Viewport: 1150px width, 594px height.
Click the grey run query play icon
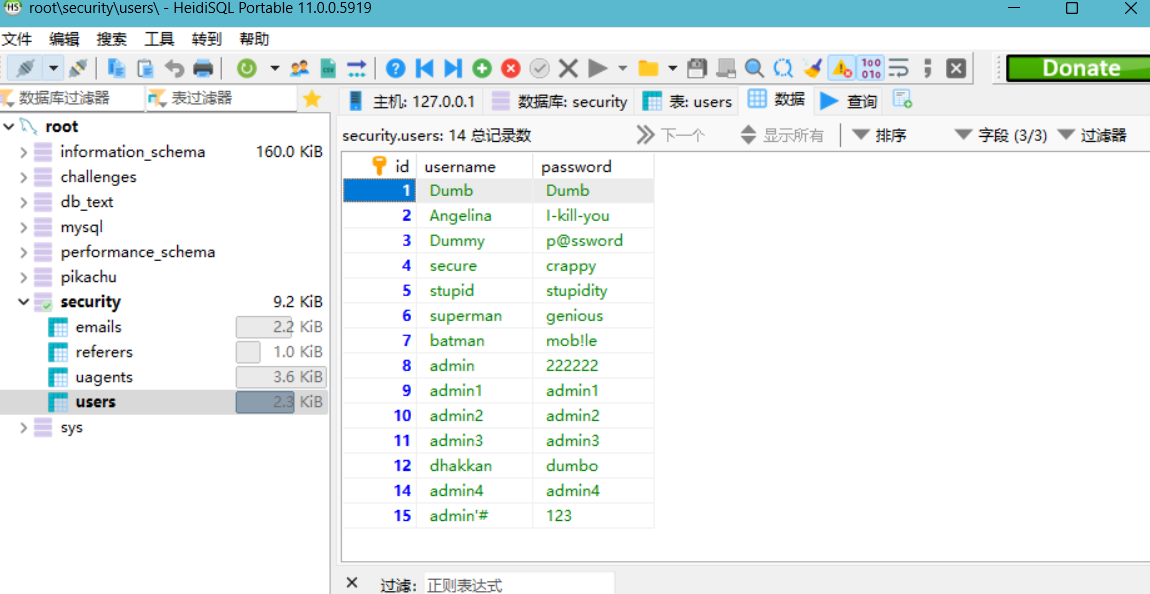pos(598,69)
